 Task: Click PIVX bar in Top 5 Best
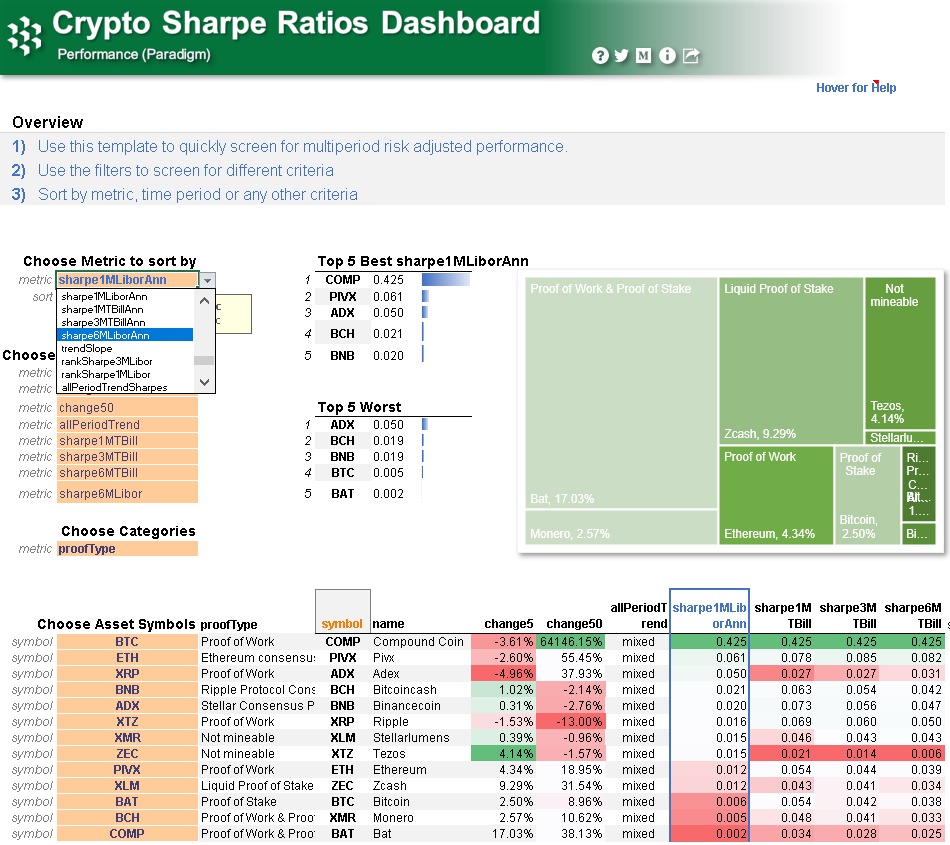tap(425, 297)
